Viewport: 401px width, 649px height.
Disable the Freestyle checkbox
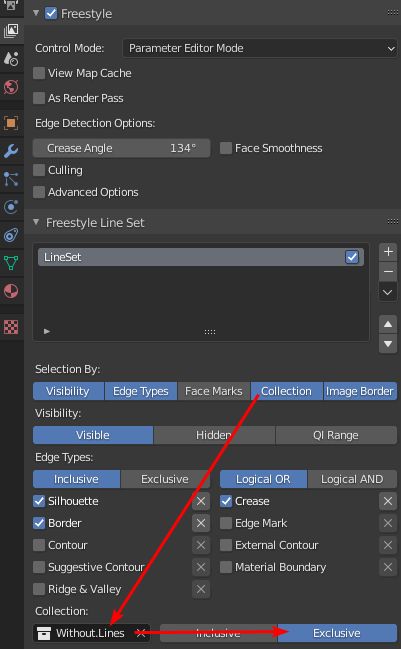click(x=51, y=13)
